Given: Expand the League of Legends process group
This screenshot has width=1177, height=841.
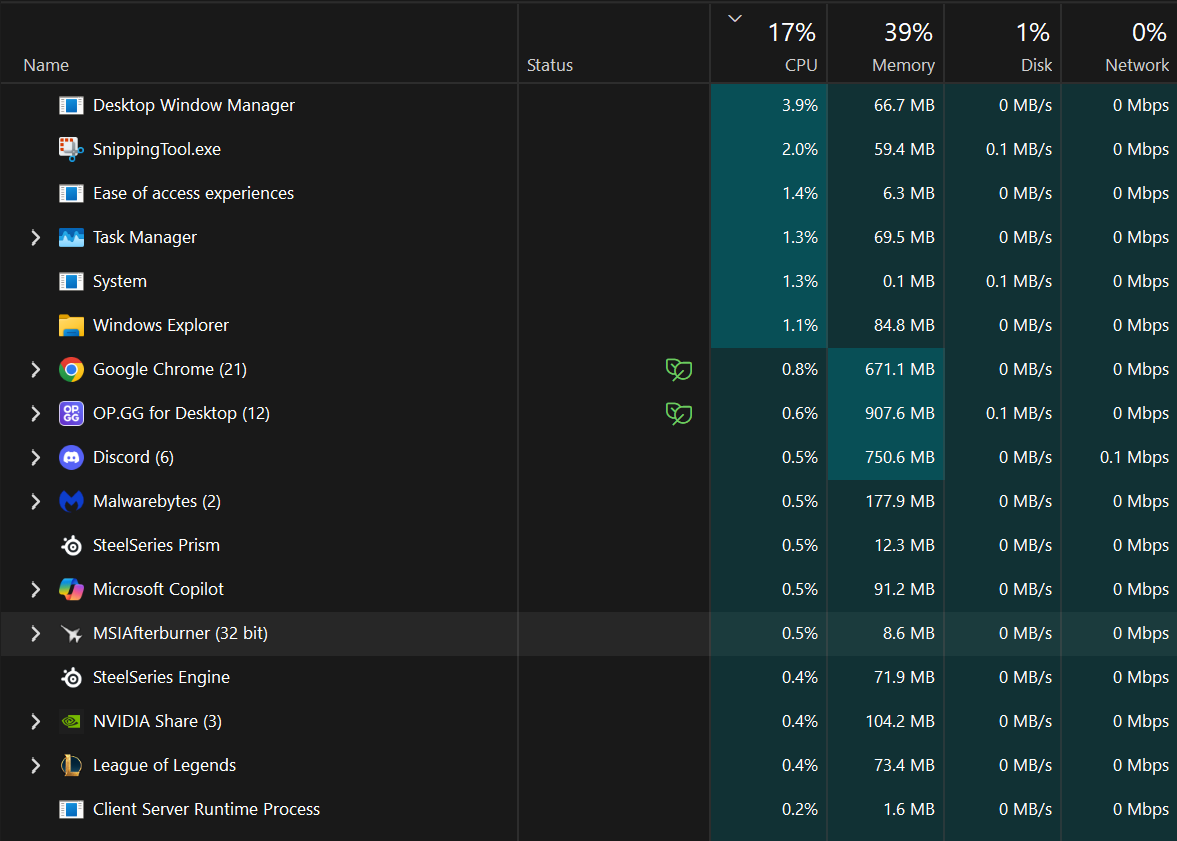Looking at the screenshot, I should (x=35, y=765).
